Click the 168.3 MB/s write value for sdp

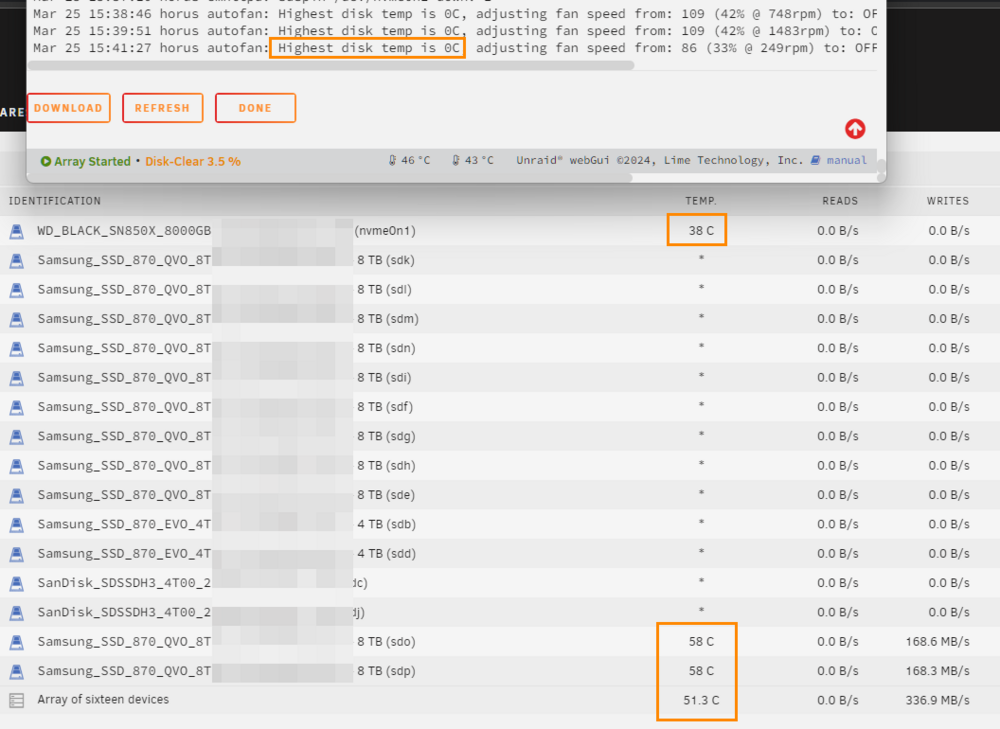(x=938, y=671)
